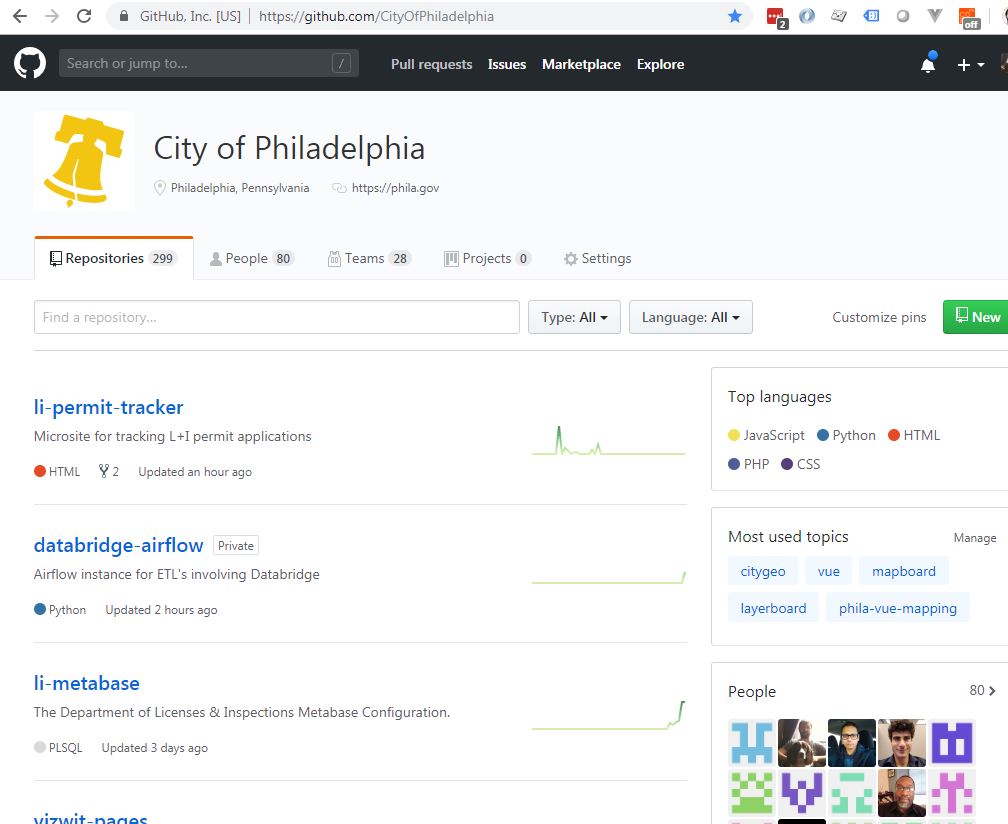The height and width of the screenshot is (824, 1008).
Task: Click the browser forward arrow
Action: coord(52,16)
